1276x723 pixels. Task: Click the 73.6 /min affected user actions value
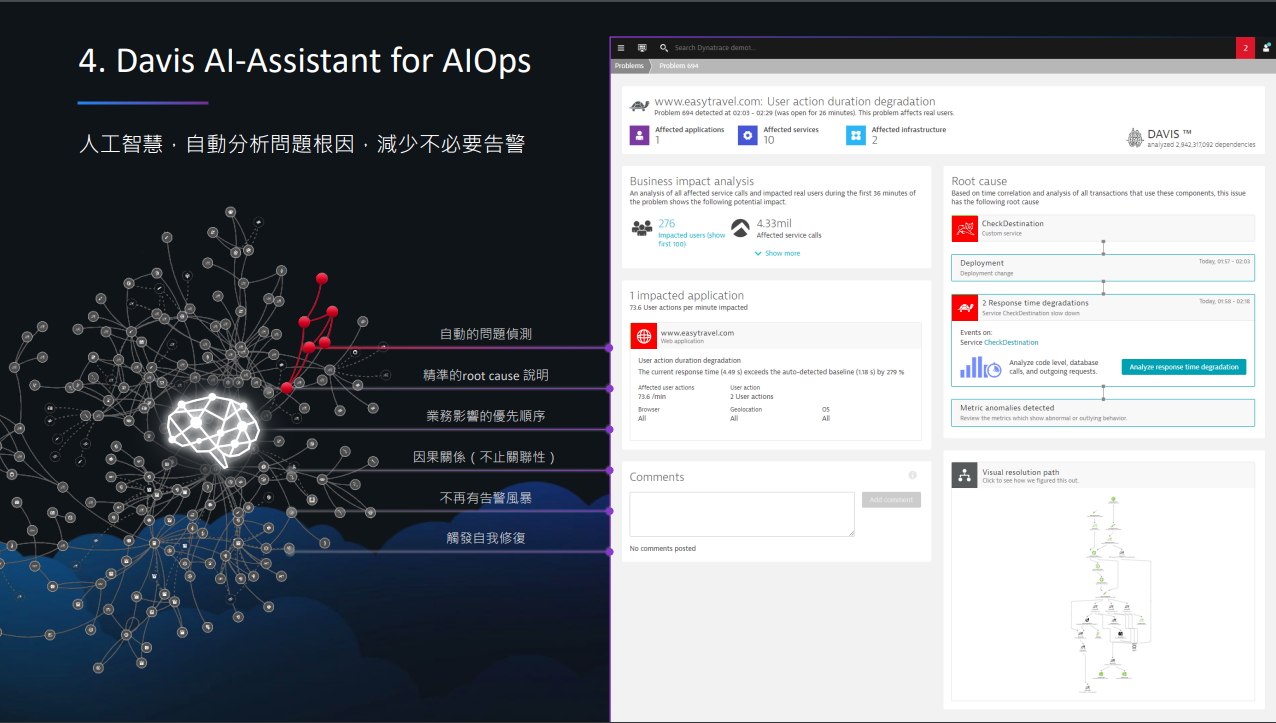[652, 397]
